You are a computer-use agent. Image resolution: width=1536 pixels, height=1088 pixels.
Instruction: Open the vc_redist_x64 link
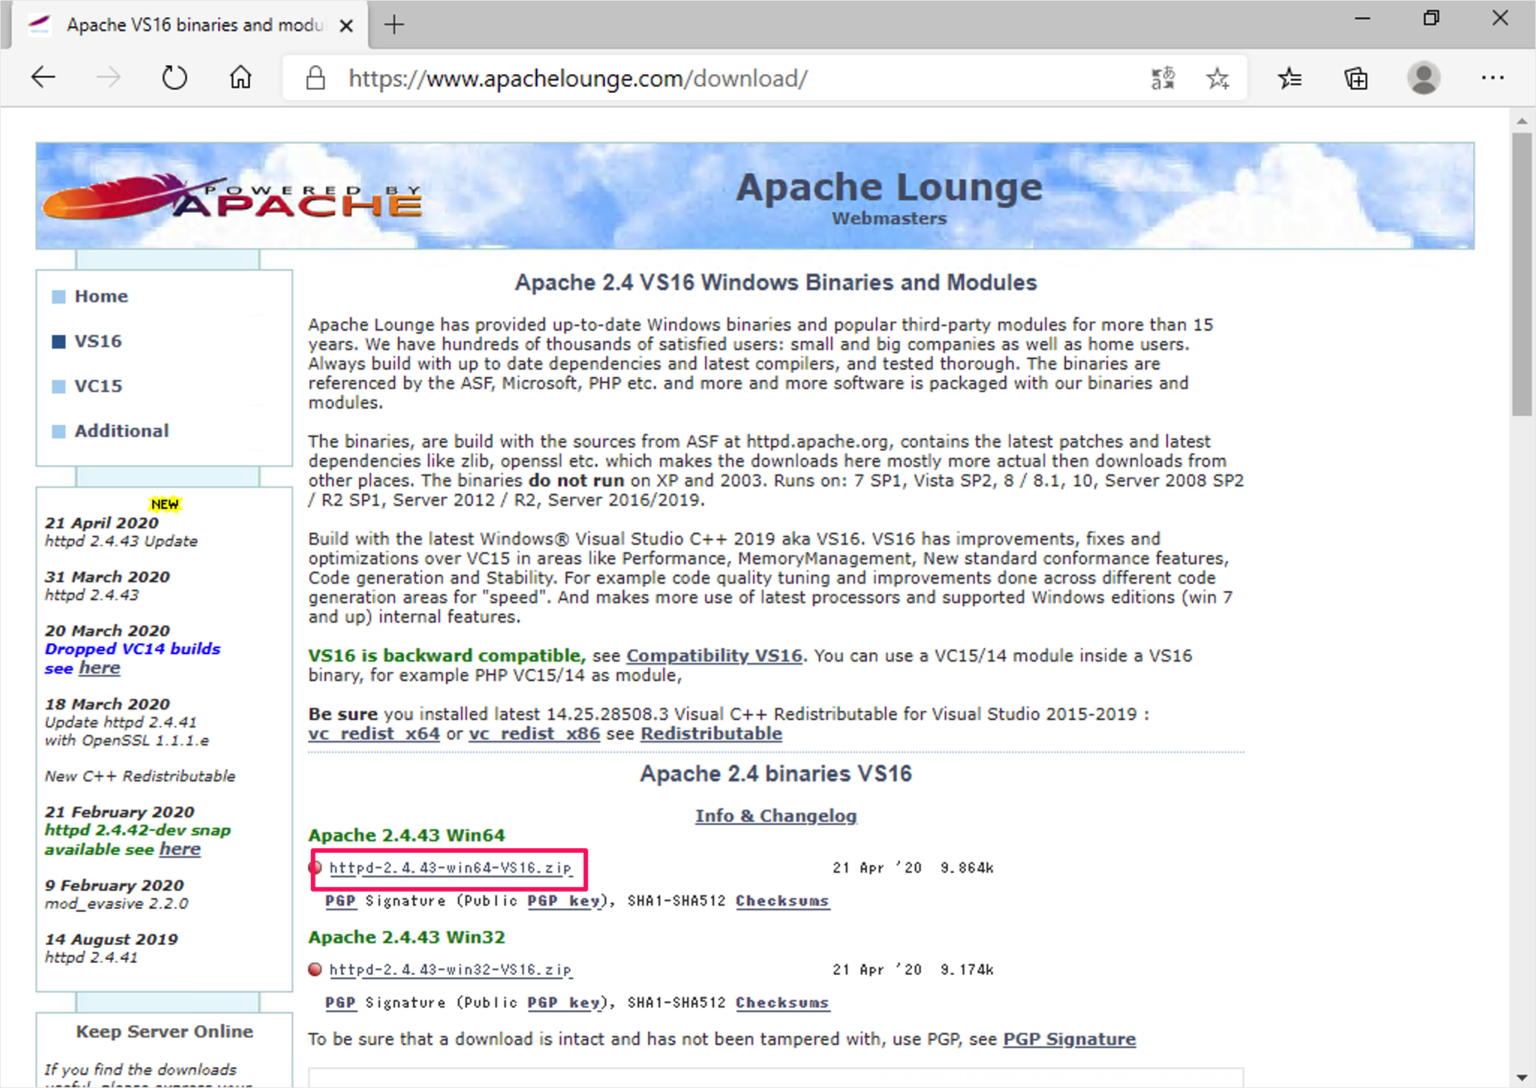tap(374, 733)
